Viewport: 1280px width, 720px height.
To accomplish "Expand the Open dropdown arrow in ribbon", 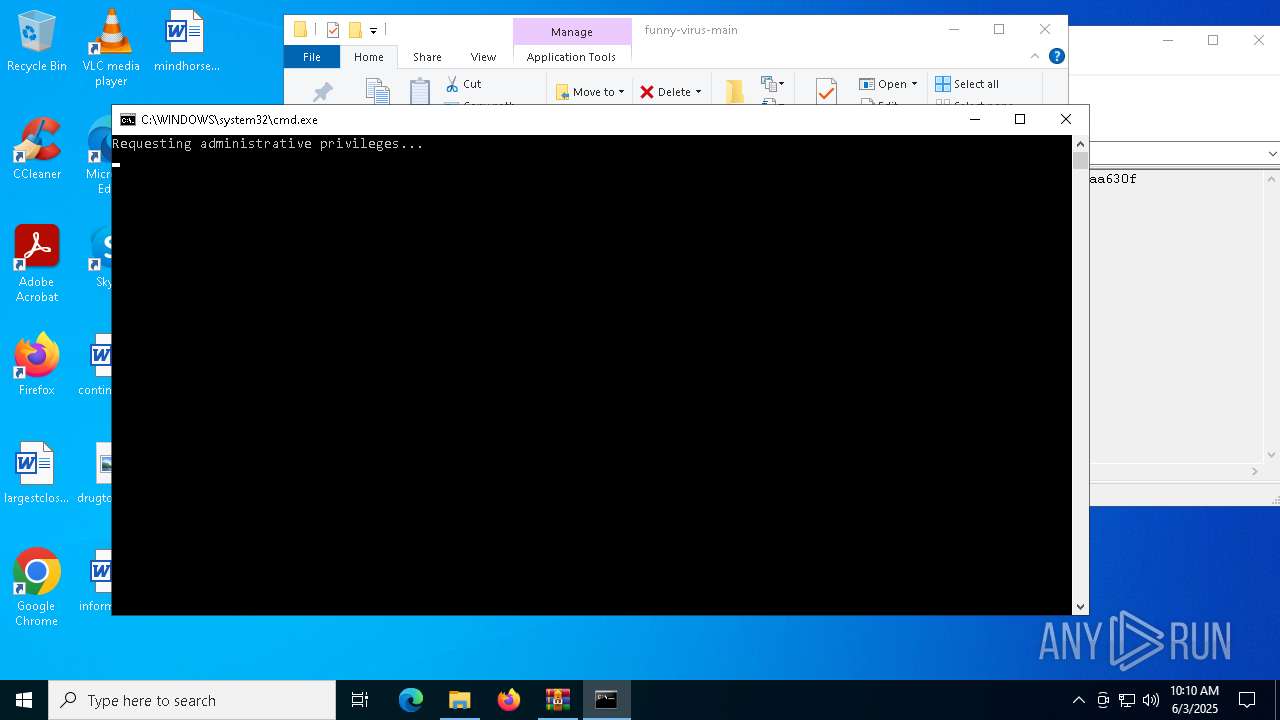I will click(914, 84).
